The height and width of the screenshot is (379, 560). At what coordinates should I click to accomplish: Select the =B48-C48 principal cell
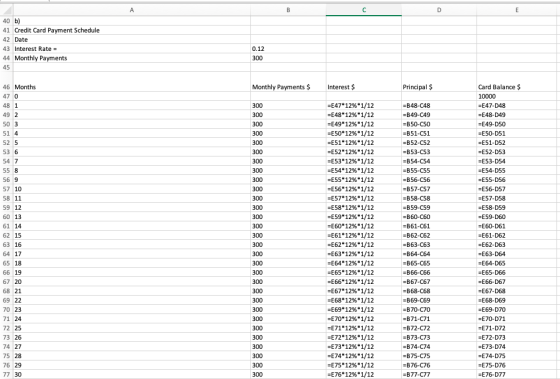pos(439,106)
